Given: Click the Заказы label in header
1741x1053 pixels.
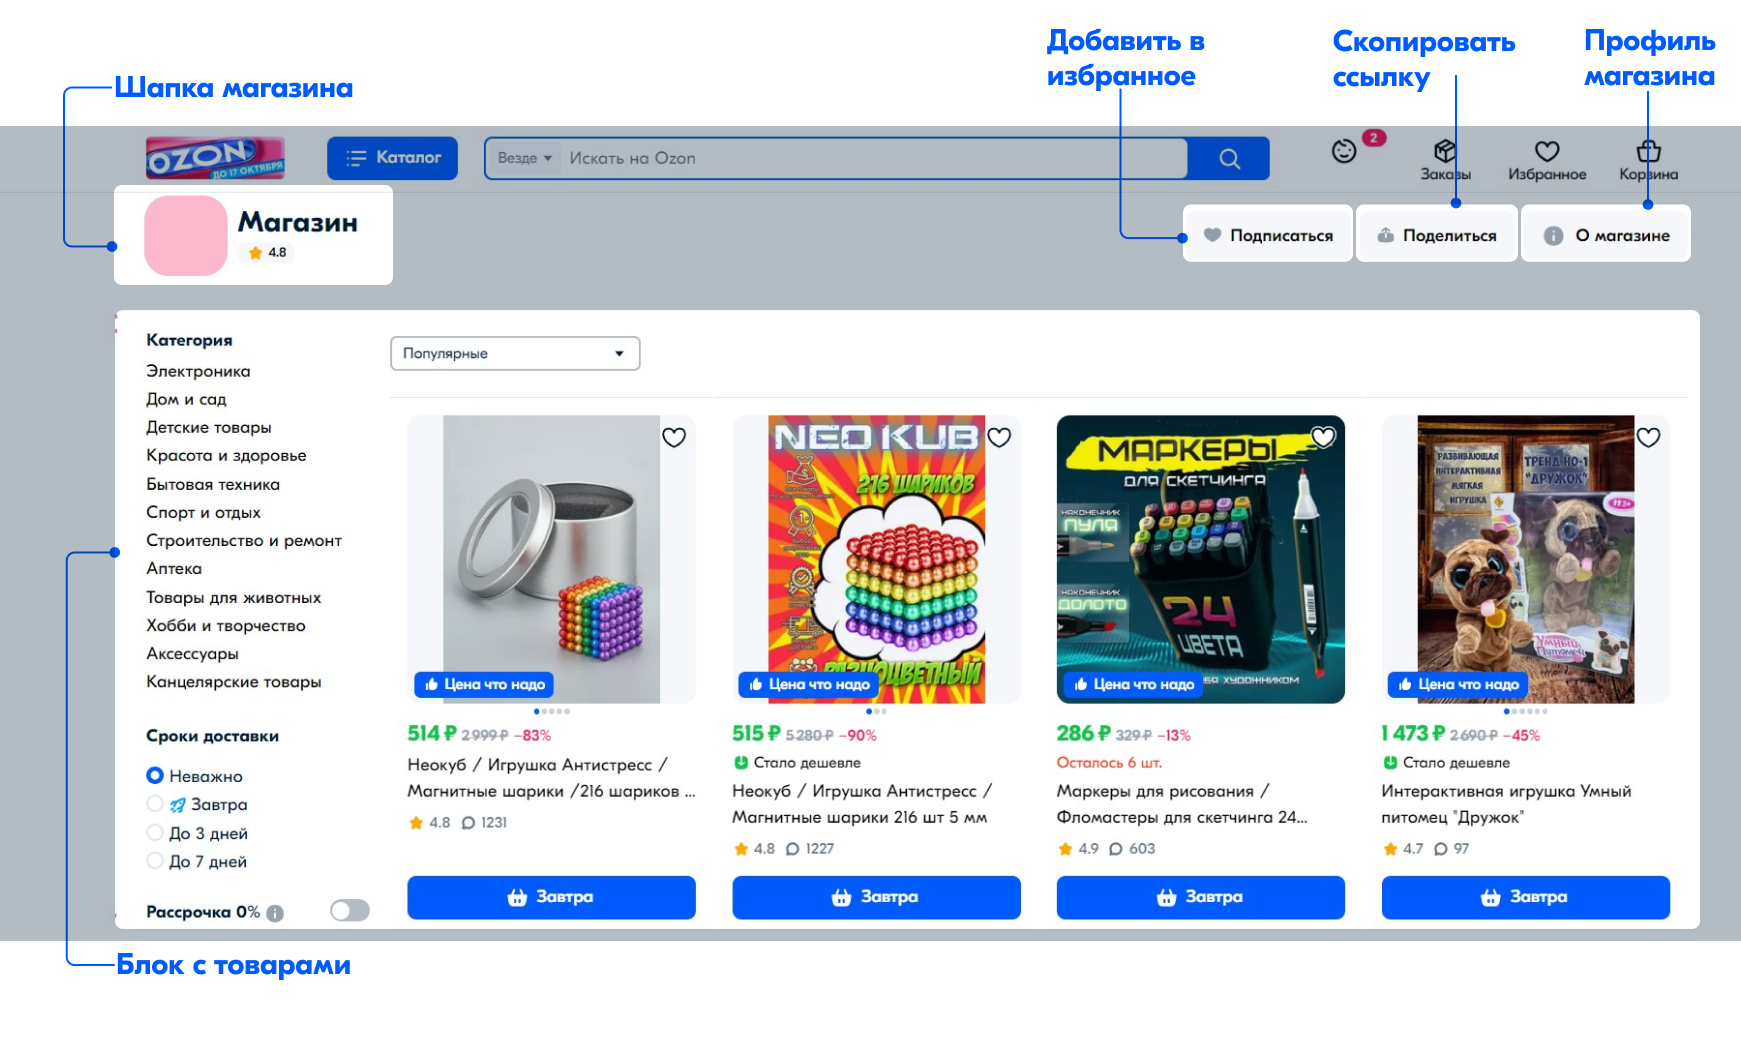Looking at the screenshot, I should [x=1445, y=174].
